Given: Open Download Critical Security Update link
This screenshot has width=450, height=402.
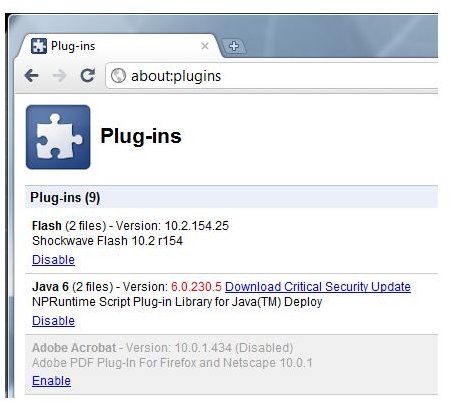Looking at the screenshot, I should 318,287.
